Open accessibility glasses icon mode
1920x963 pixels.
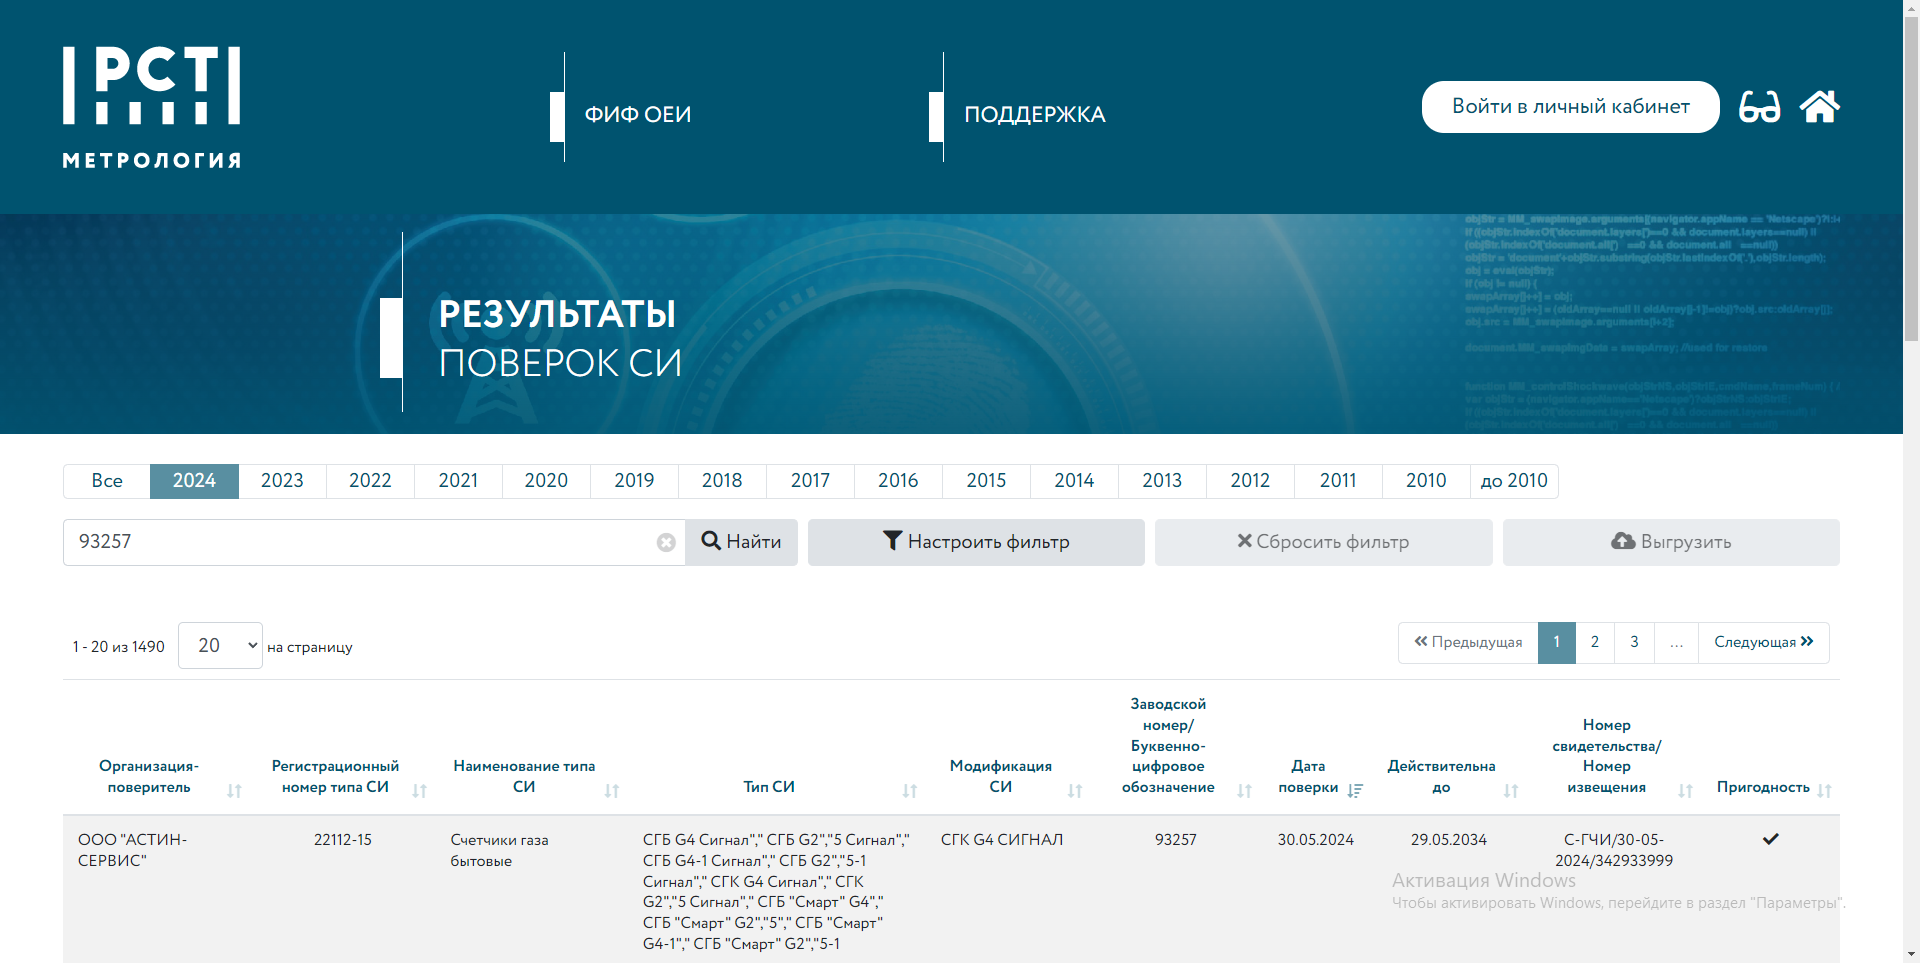1759,106
